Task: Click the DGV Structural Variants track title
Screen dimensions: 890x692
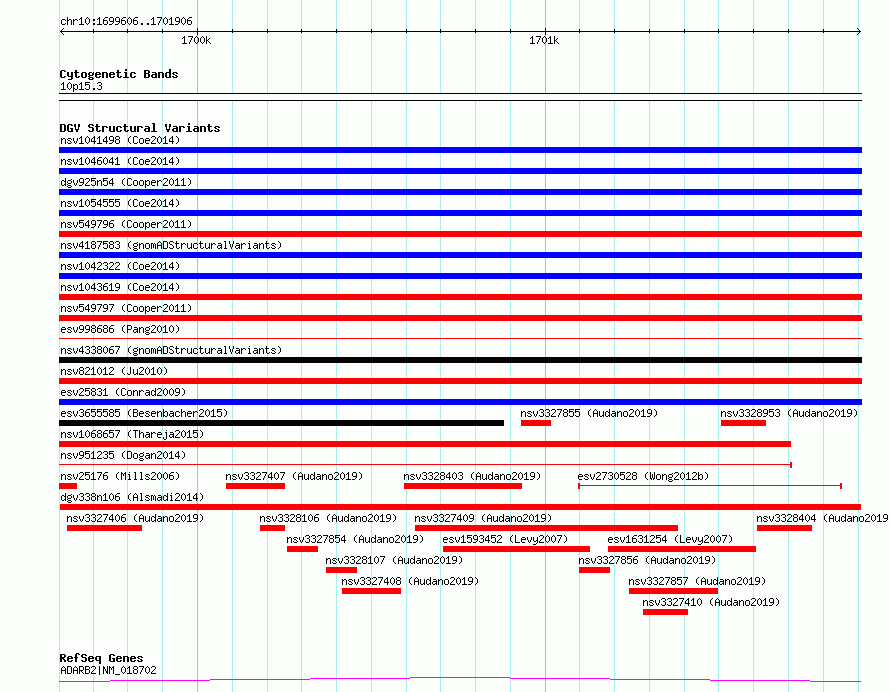Action: click(140, 128)
